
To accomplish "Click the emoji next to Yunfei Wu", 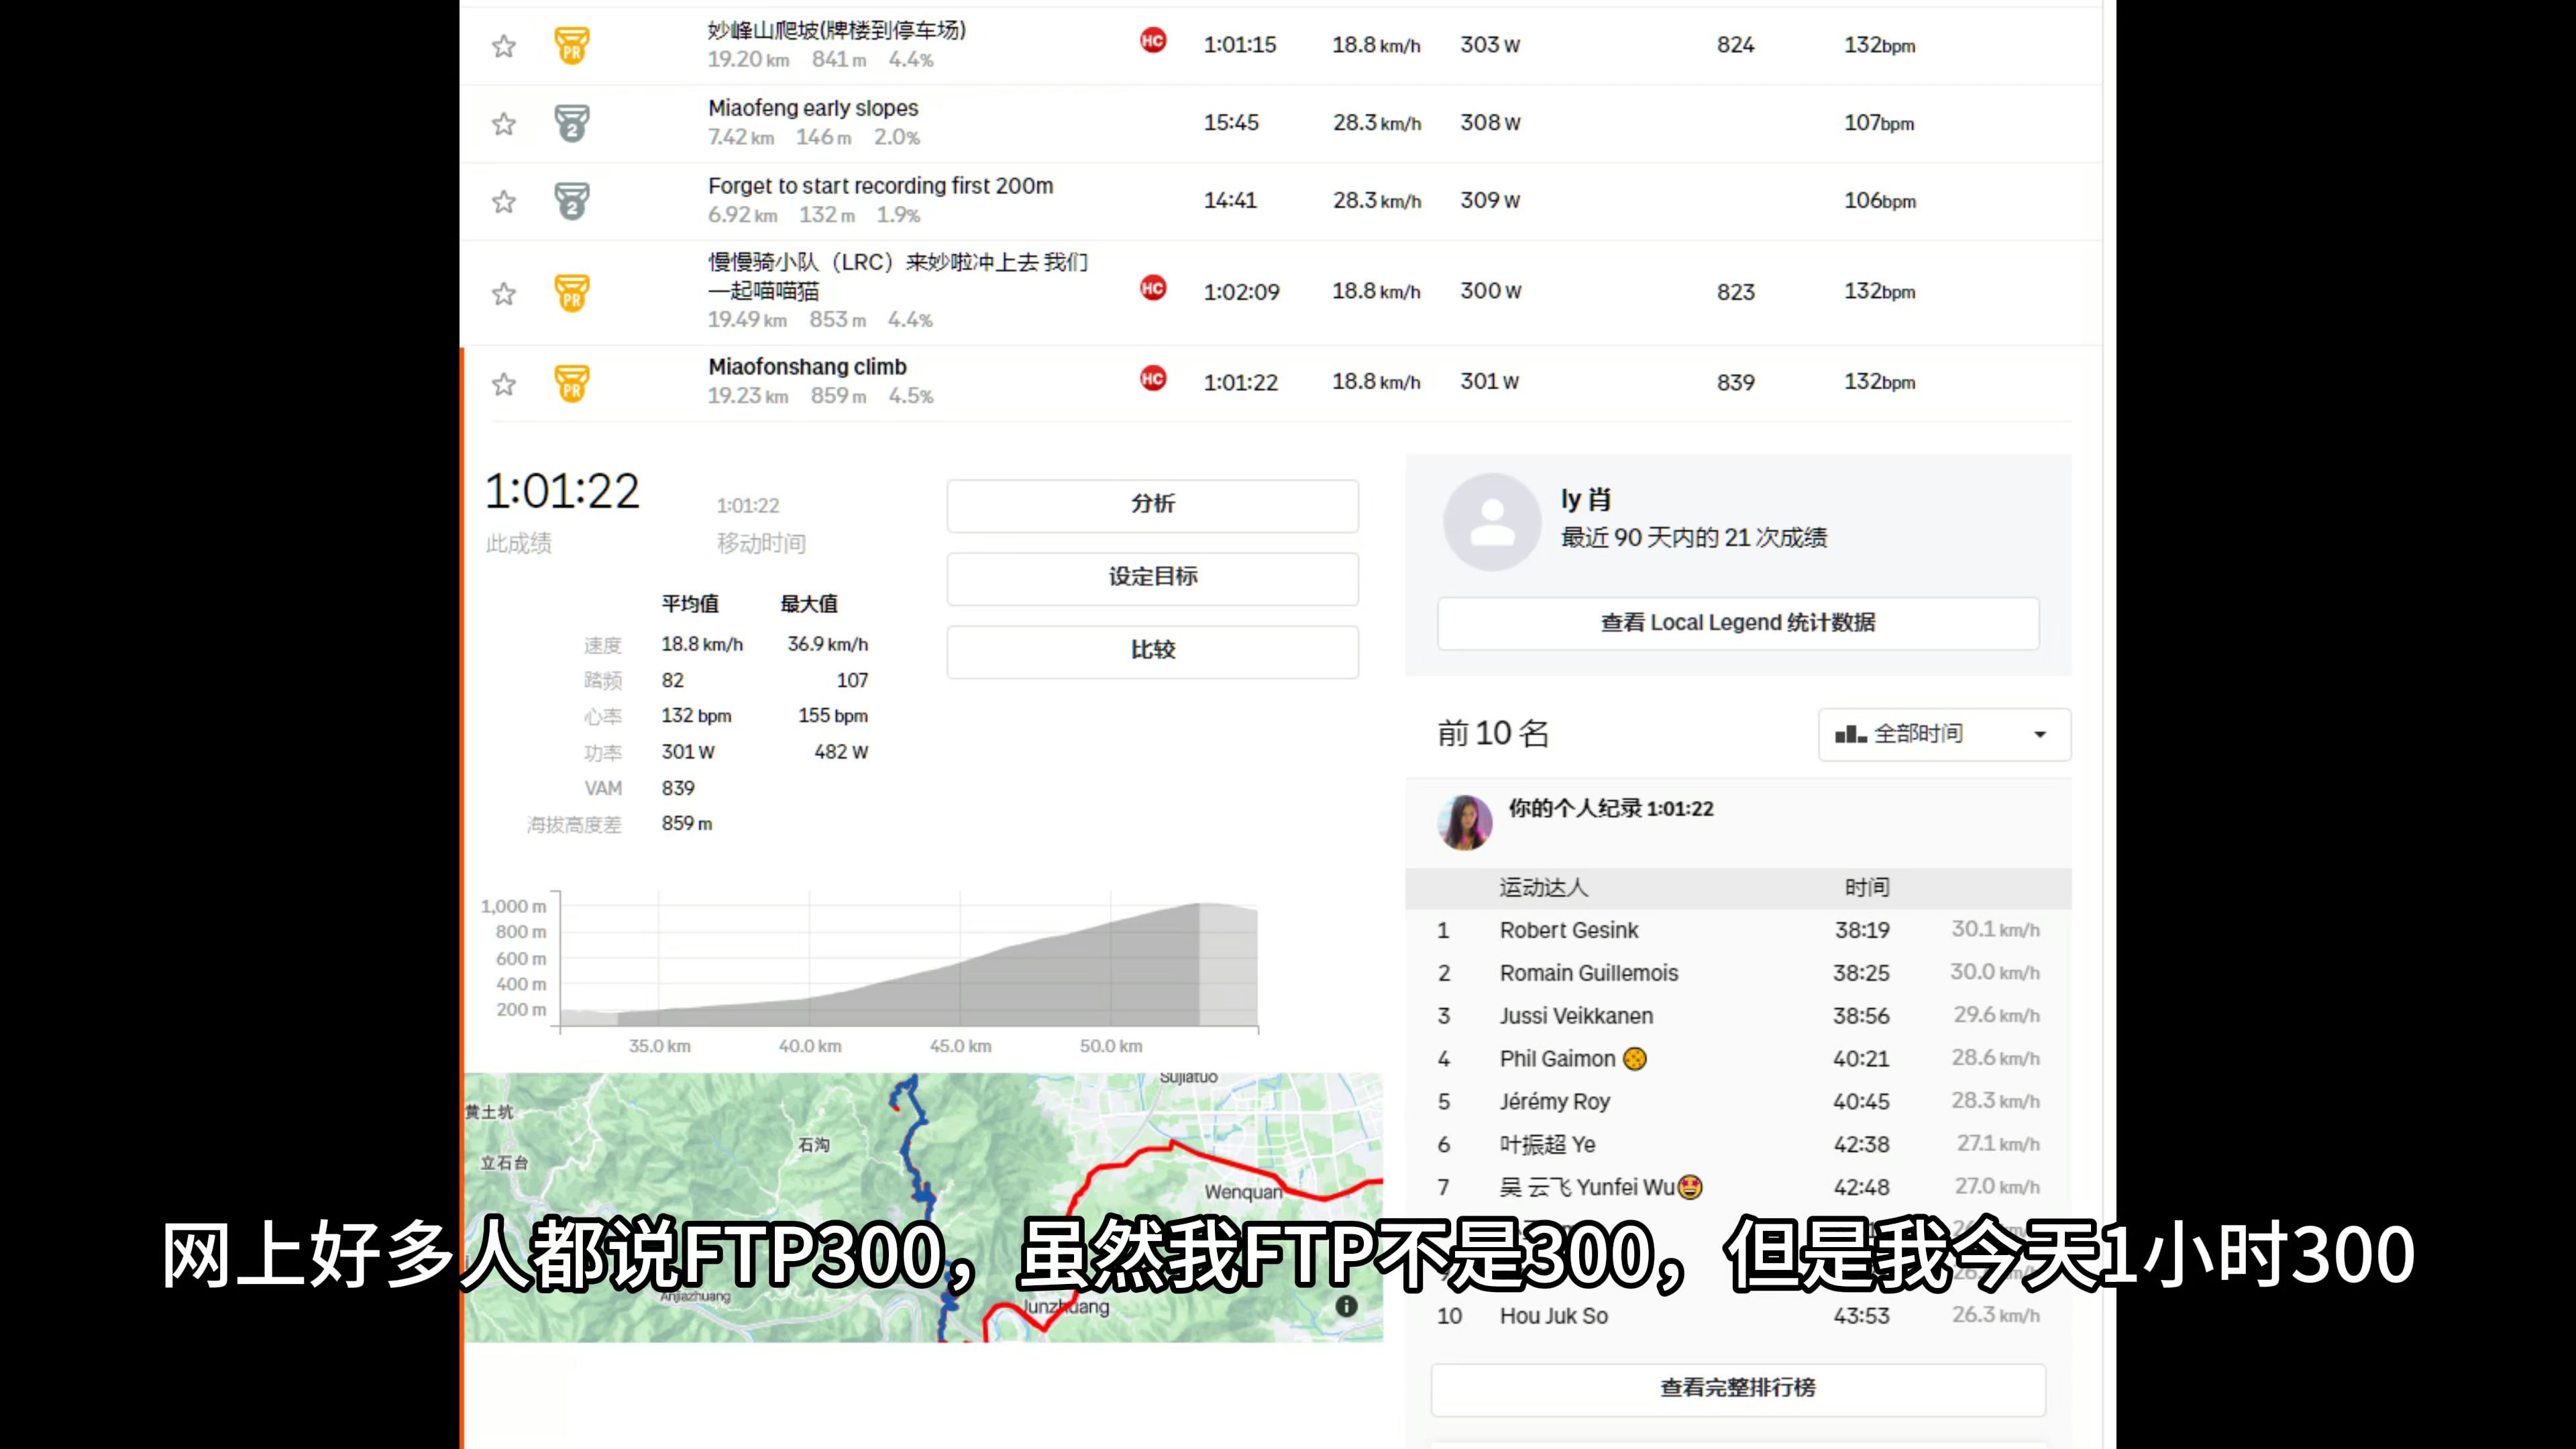I will coord(1690,1189).
